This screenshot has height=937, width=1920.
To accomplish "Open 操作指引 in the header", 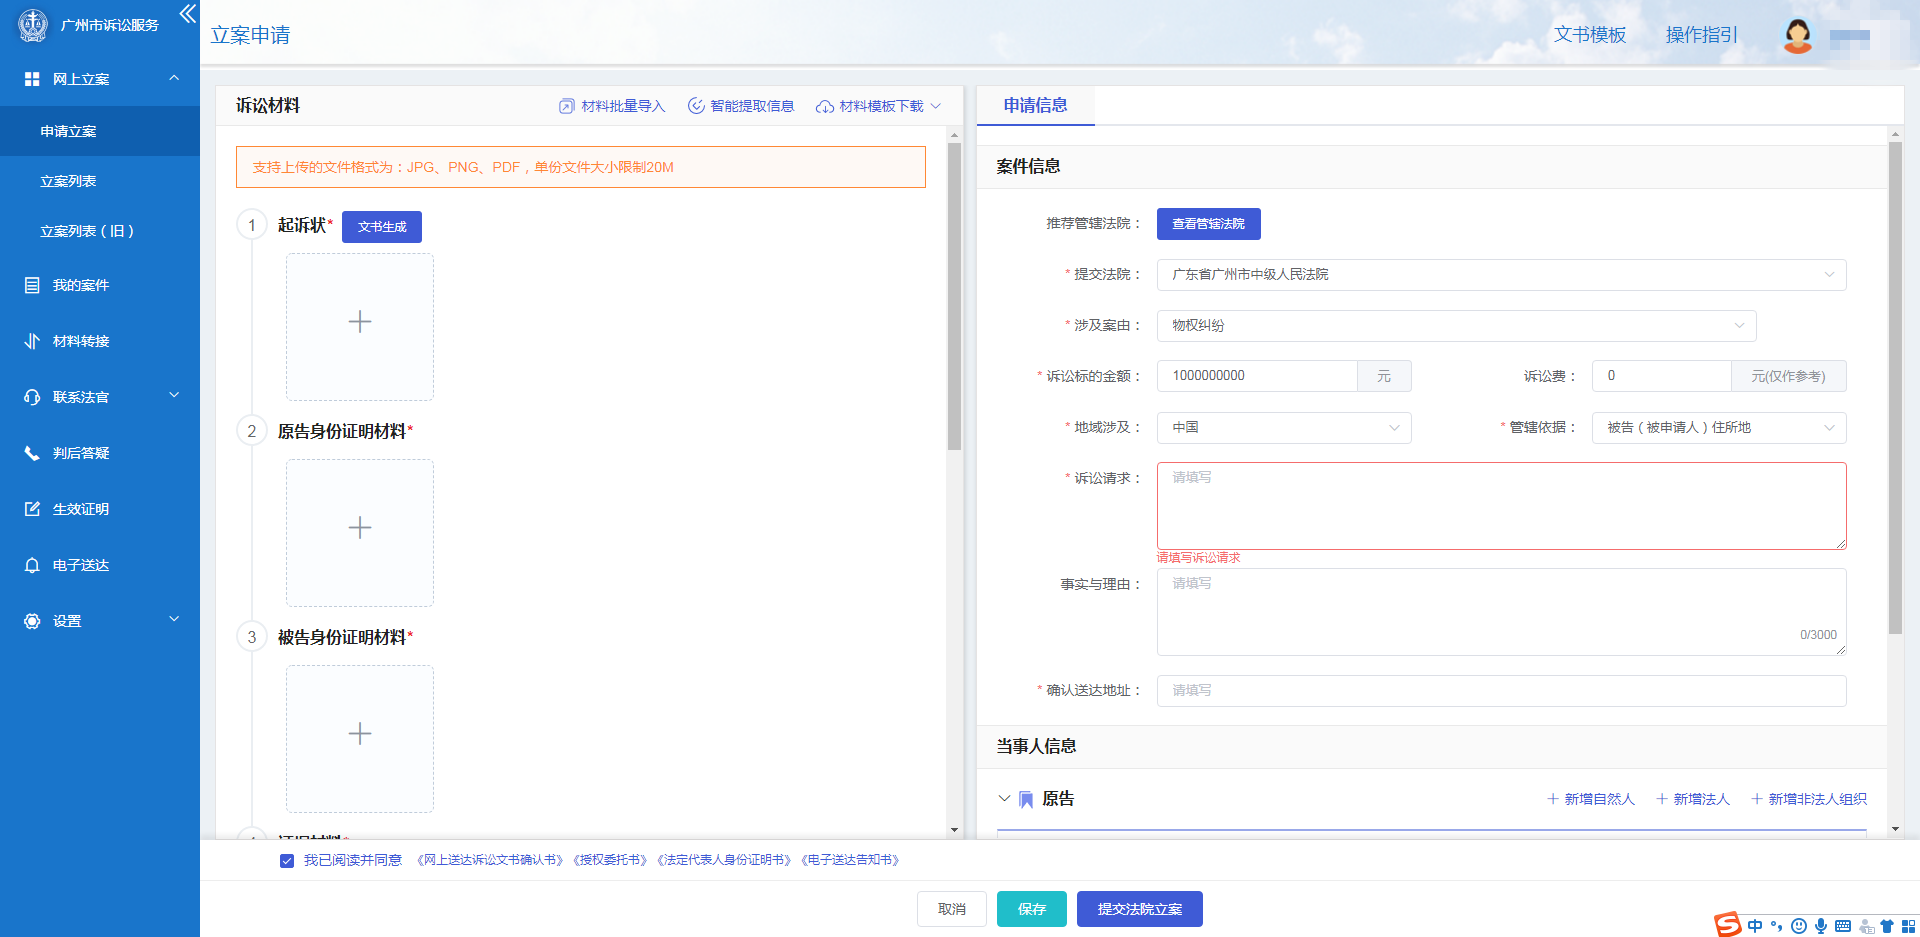I will tap(1701, 35).
